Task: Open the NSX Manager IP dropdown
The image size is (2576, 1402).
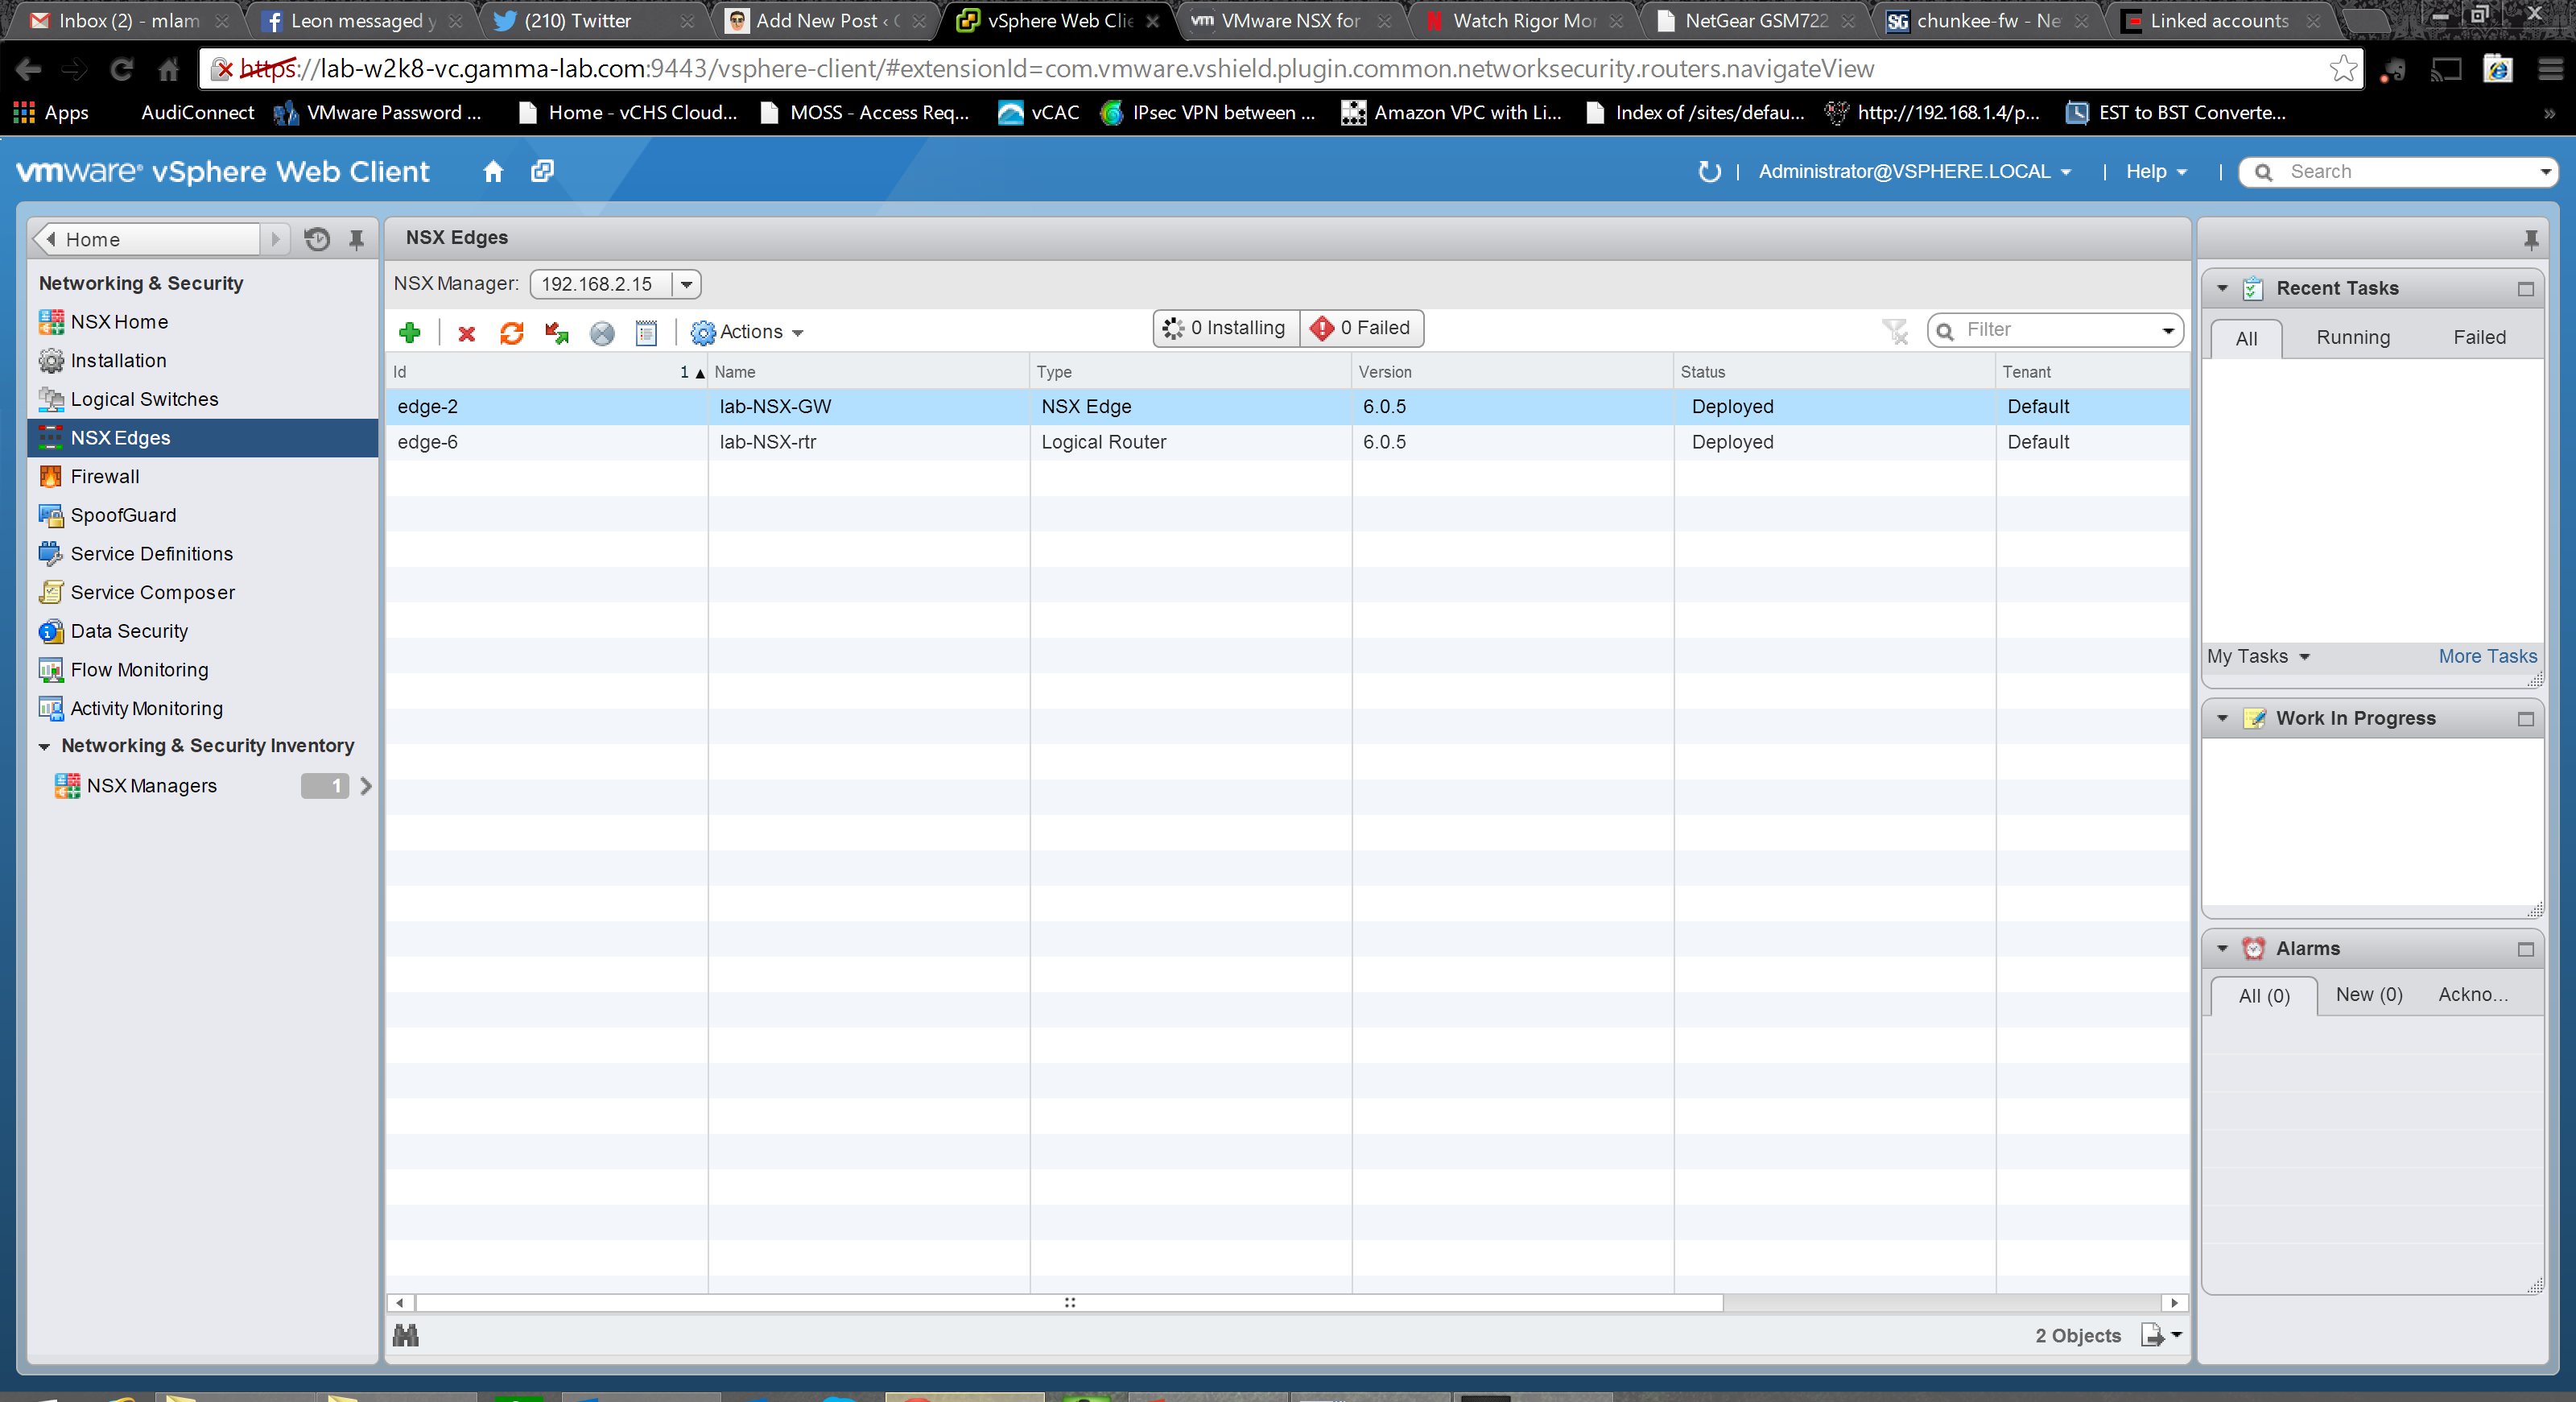Action: 686,284
